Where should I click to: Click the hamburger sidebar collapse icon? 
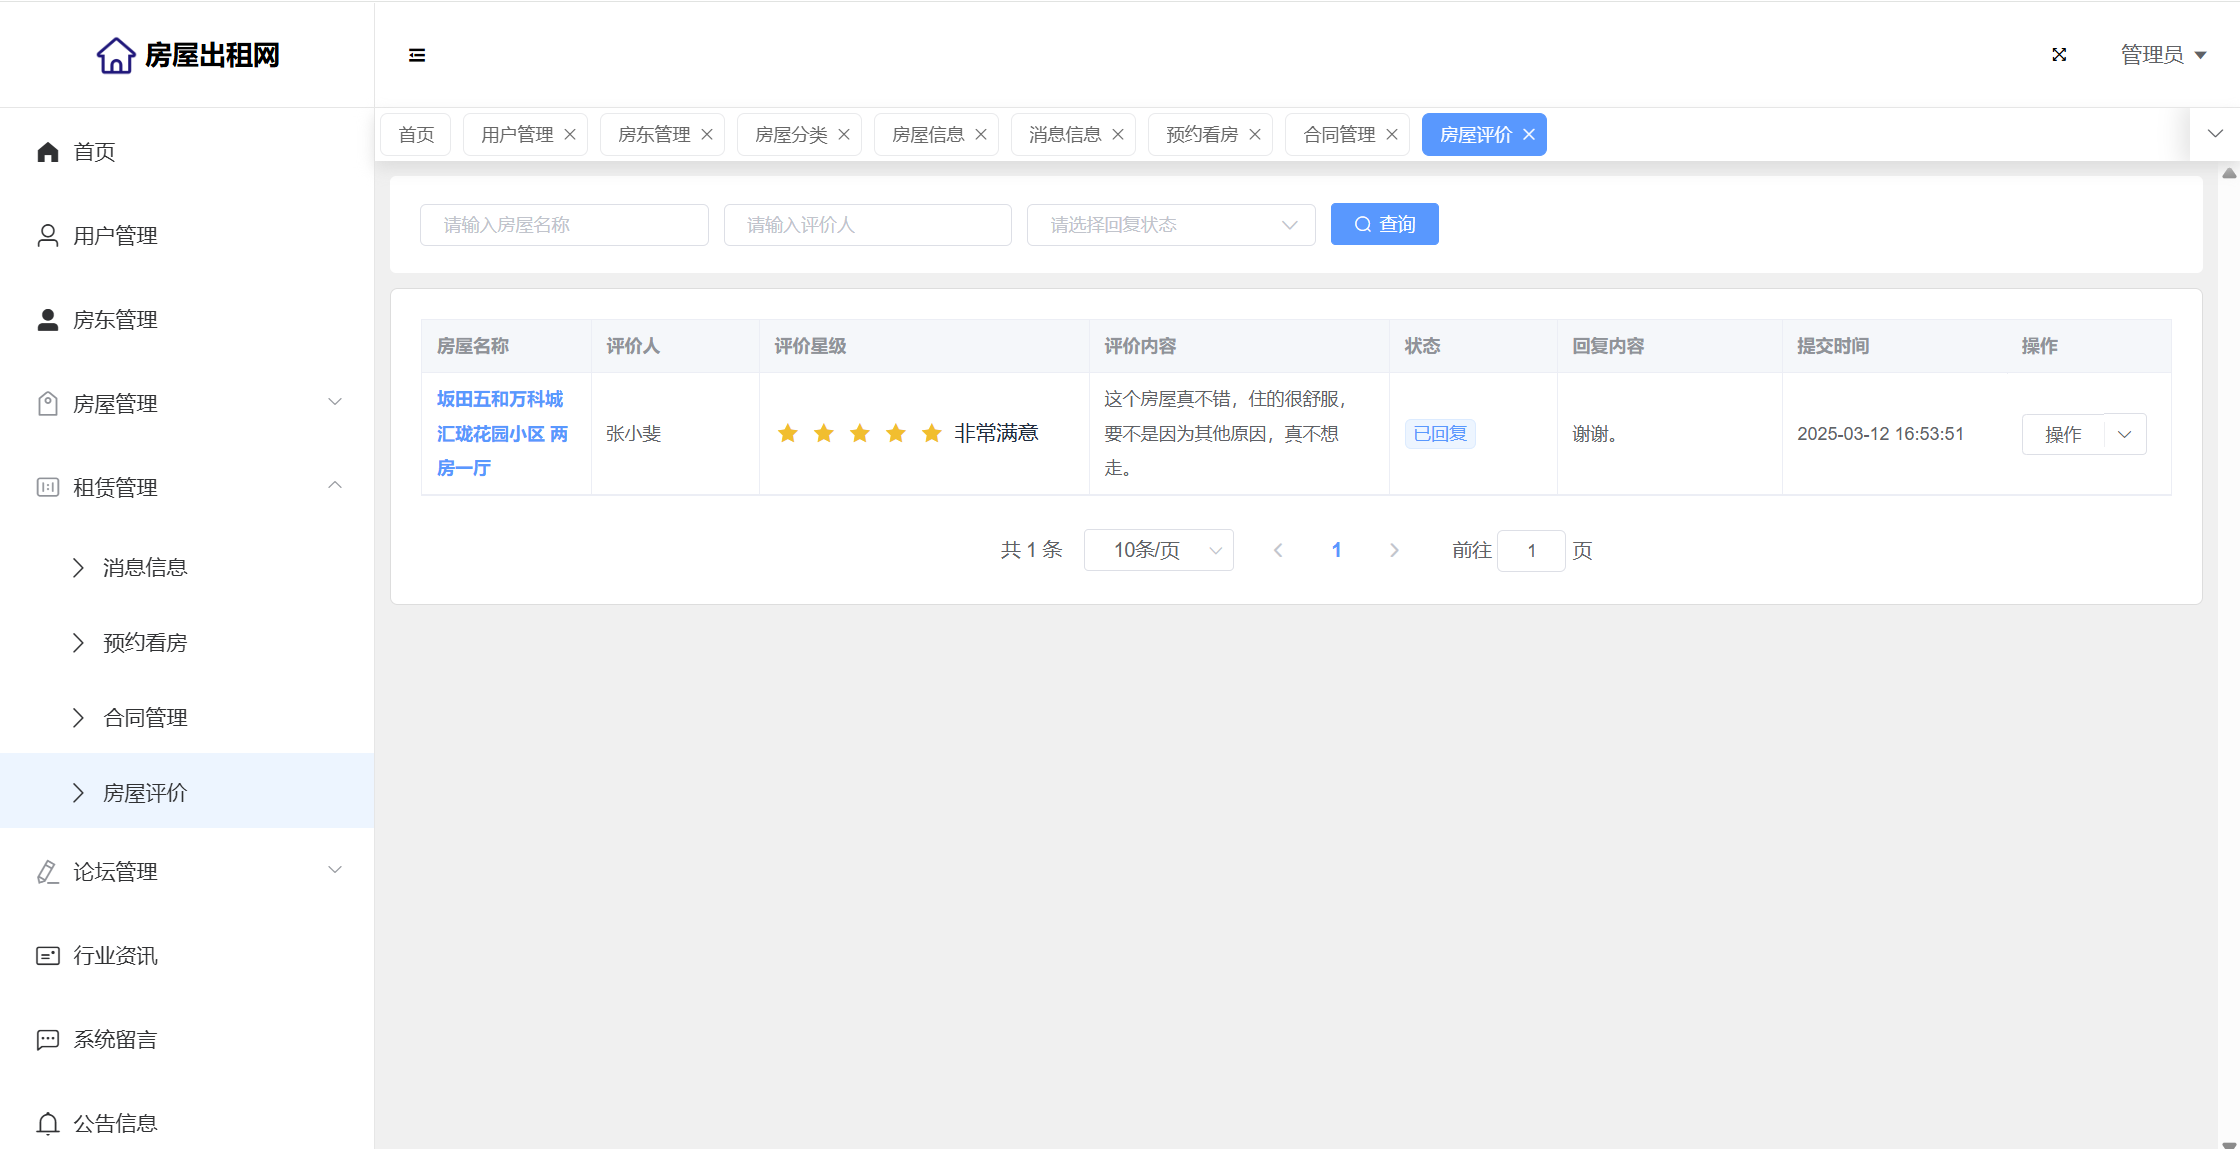[417, 55]
